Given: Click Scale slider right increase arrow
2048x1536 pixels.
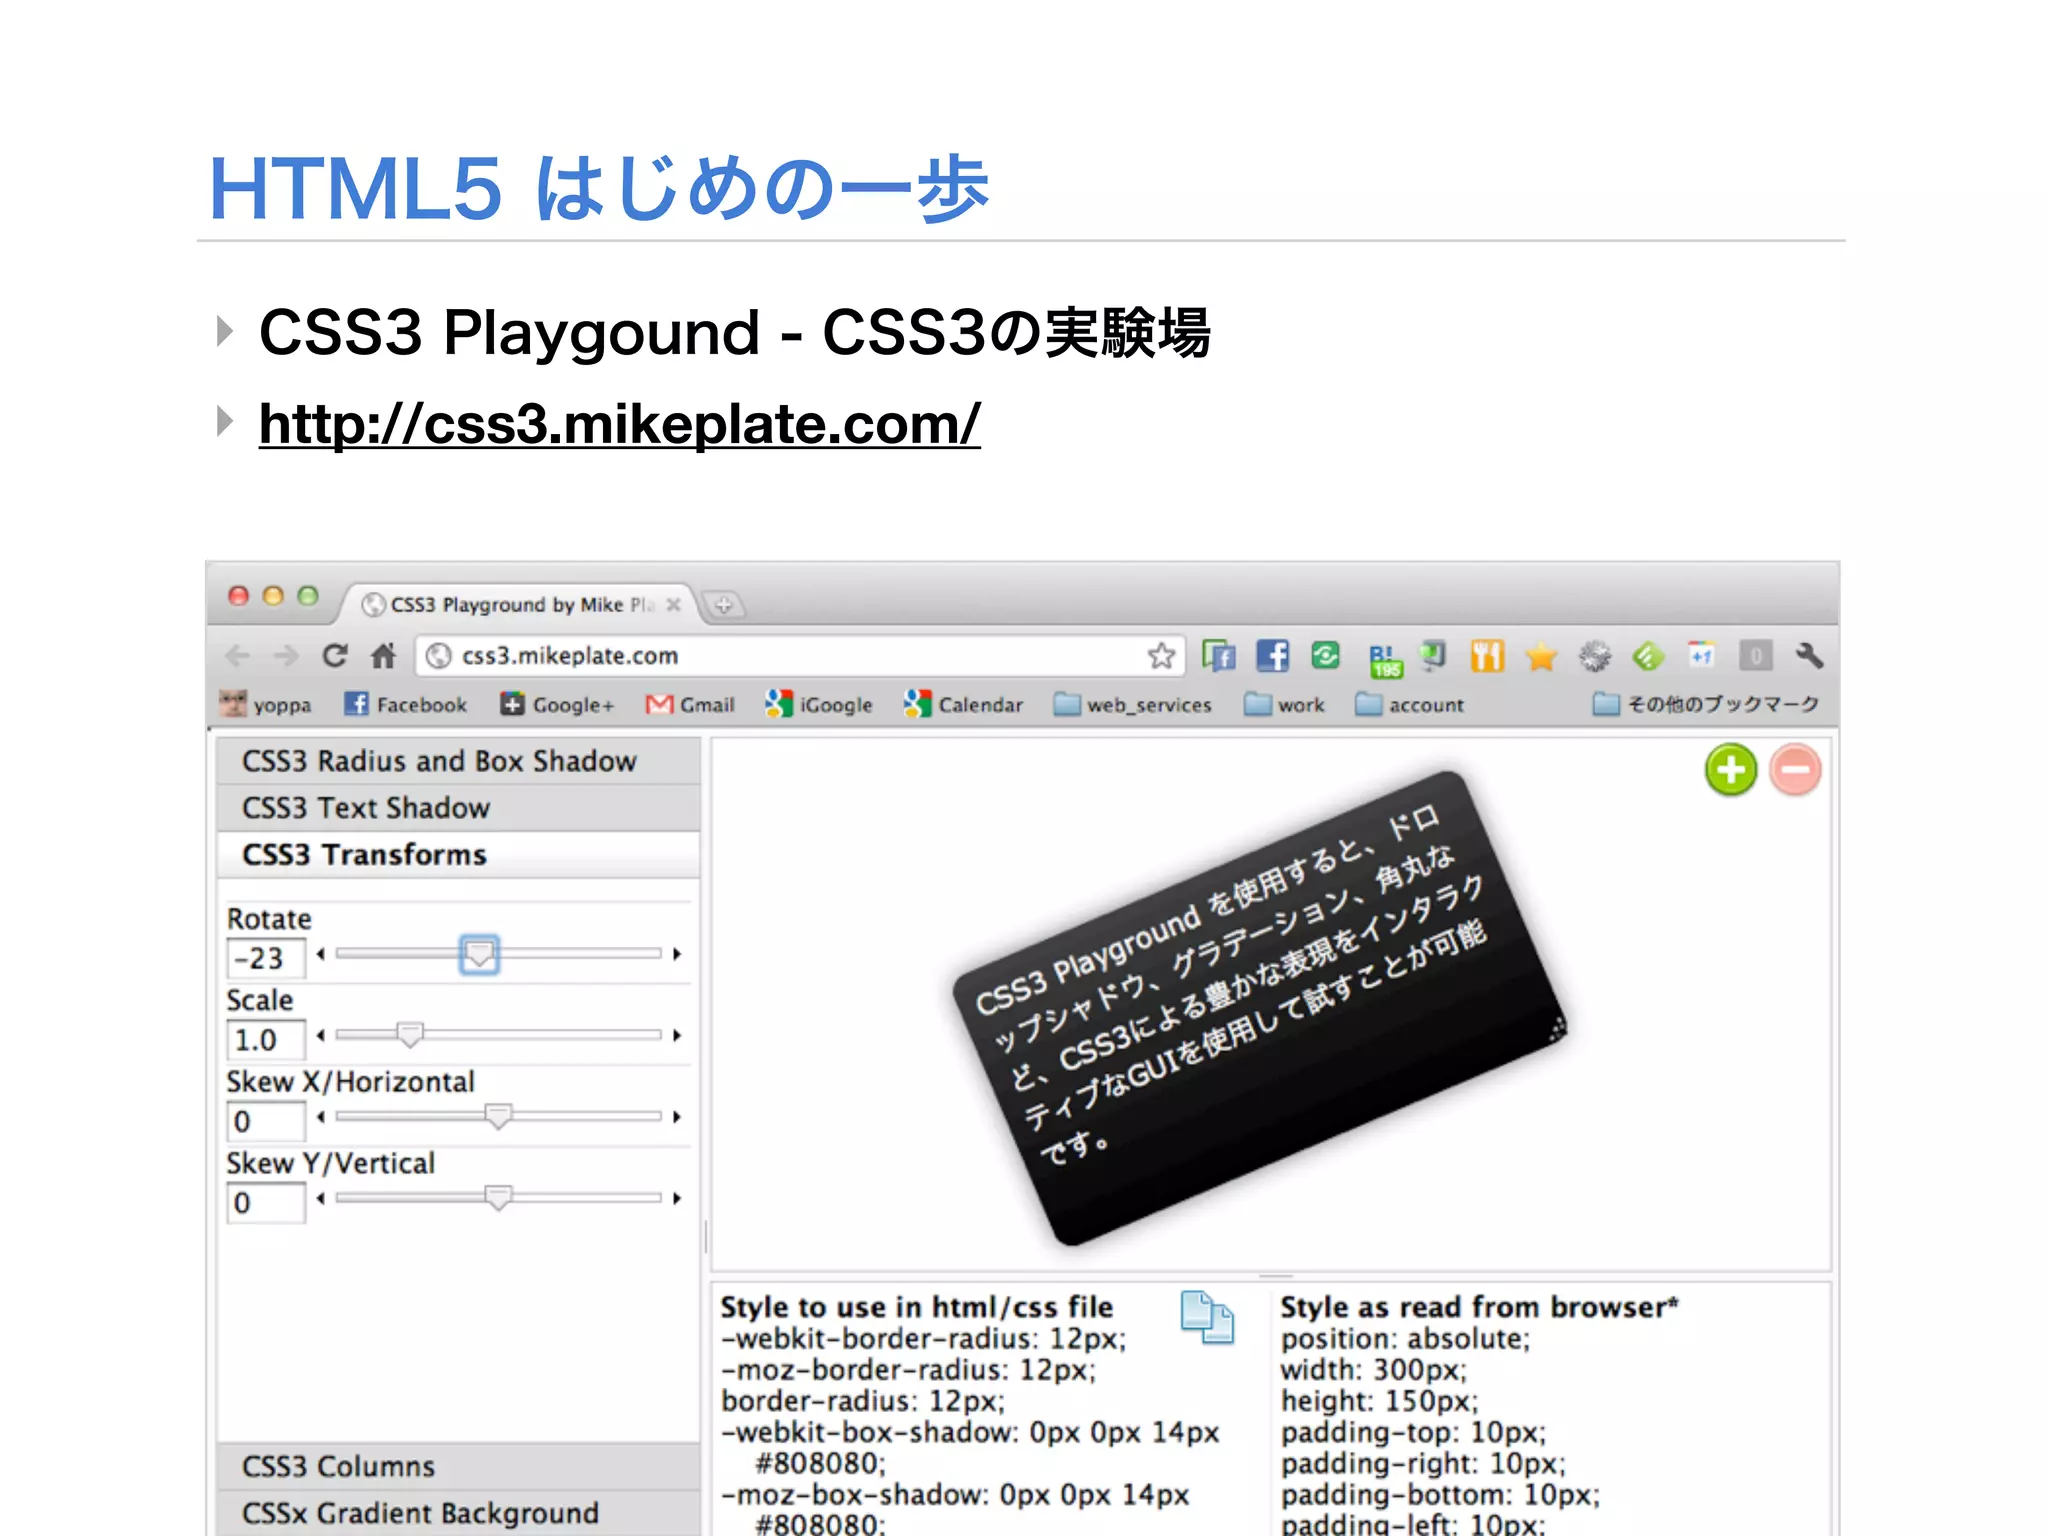Looking at the screenshot, I should 677,1035.
